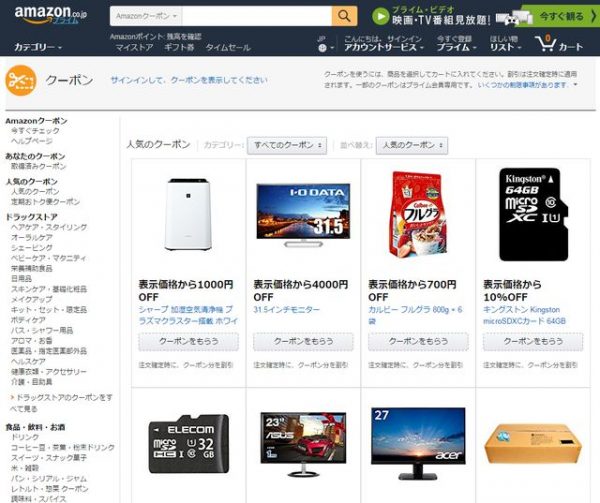Click ドラッグストアのクーポンをすべて見る link

tap(61, 403)
